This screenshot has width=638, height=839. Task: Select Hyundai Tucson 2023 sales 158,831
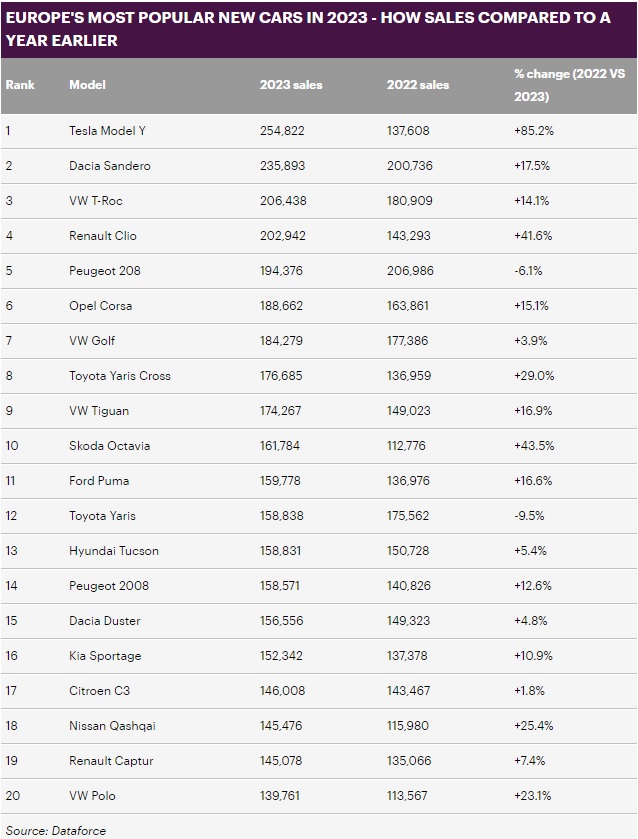point(280,551)
